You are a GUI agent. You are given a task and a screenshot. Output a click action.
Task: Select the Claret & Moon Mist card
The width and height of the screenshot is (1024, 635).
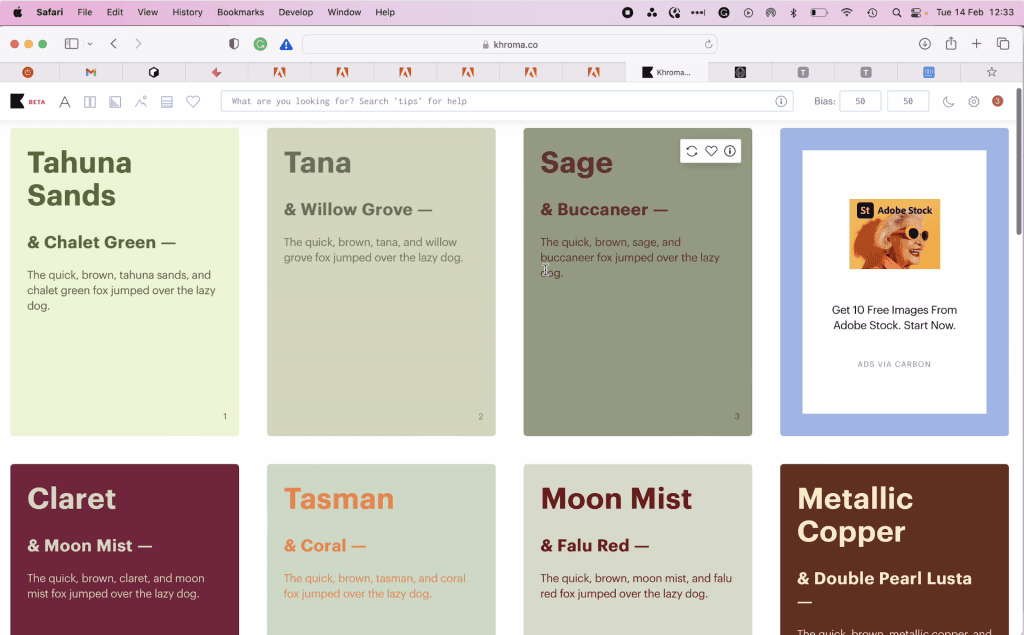125,549
